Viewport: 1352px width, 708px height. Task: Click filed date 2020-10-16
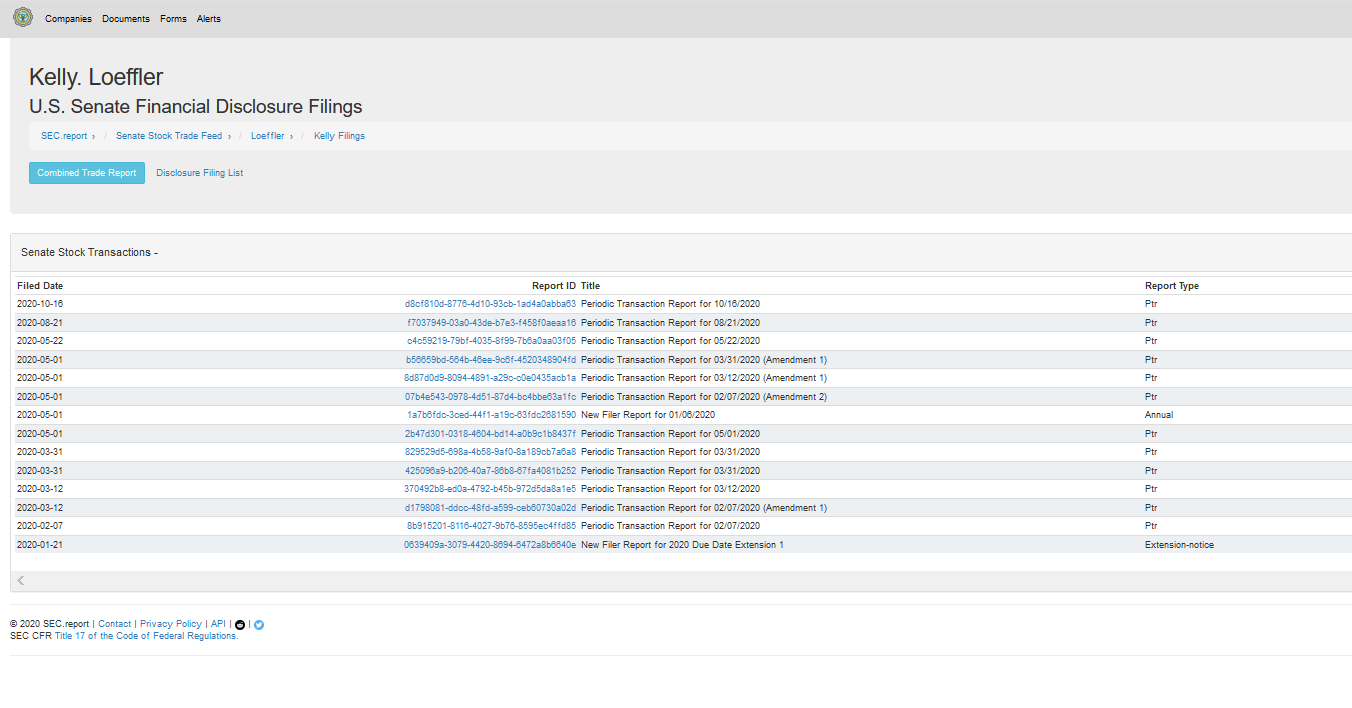(40, 304)
